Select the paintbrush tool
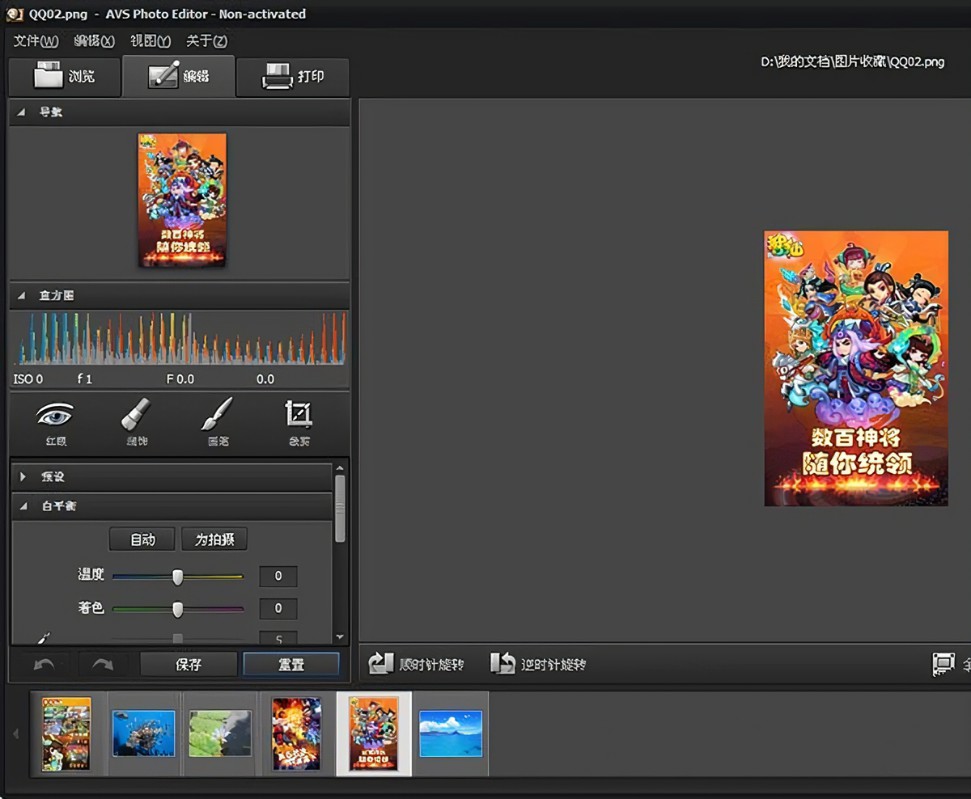 pos(217,423)
